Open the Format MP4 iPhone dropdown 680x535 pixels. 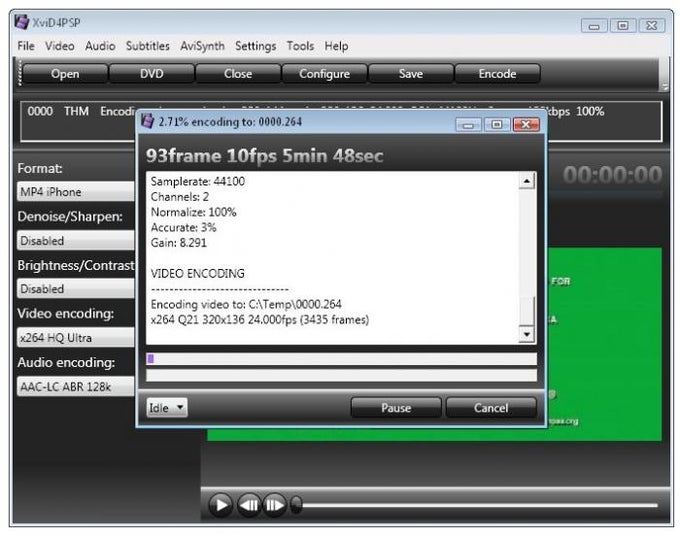click(76, 192)
